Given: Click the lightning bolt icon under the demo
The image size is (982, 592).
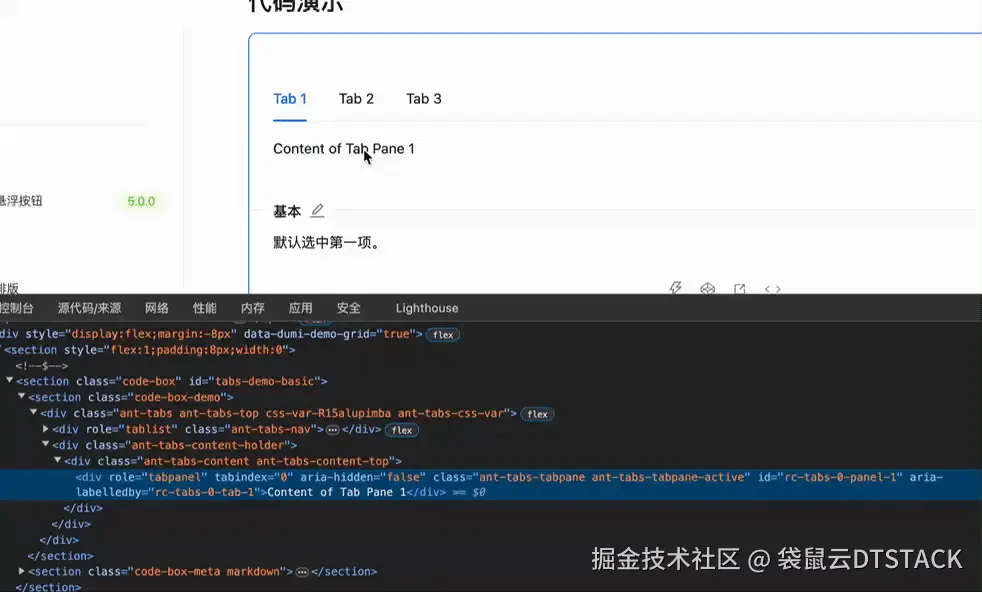Looking at the screenshot, I should 675,288.
